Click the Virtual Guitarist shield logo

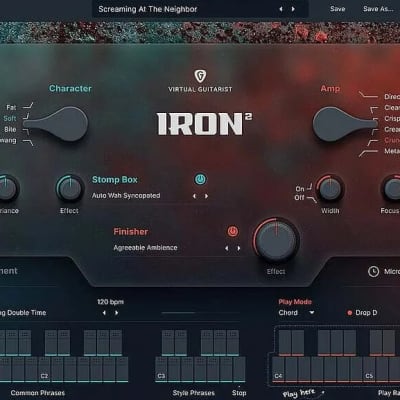pos(200,76)
